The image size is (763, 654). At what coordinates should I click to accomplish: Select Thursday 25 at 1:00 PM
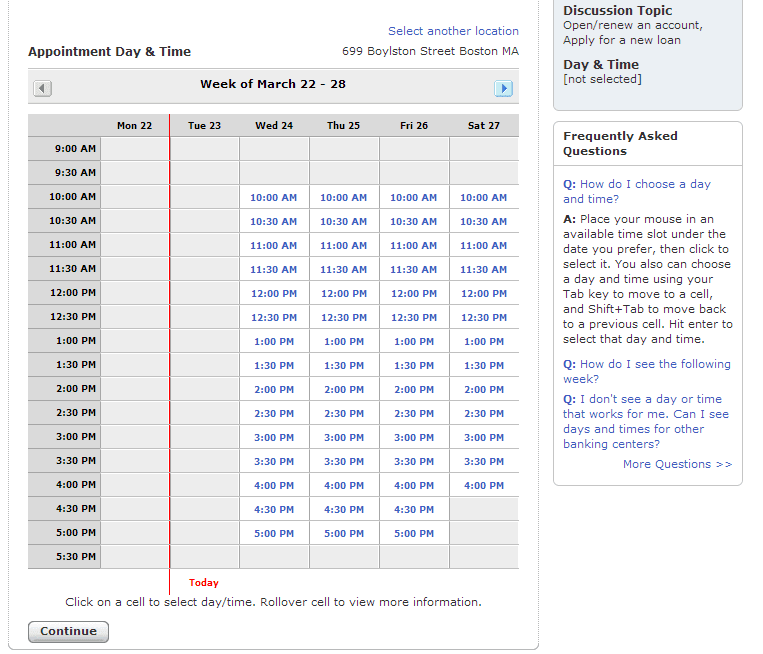click(x=344, y=342)
